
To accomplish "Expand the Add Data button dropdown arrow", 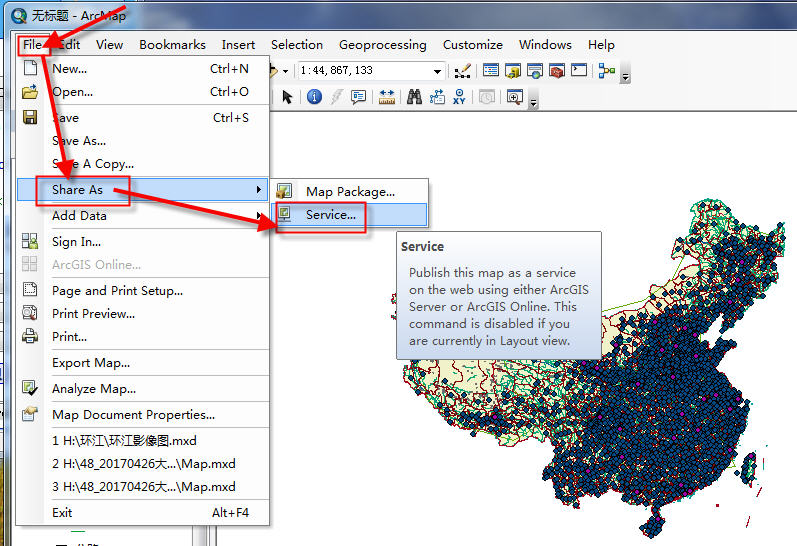I will click(285, 71).
